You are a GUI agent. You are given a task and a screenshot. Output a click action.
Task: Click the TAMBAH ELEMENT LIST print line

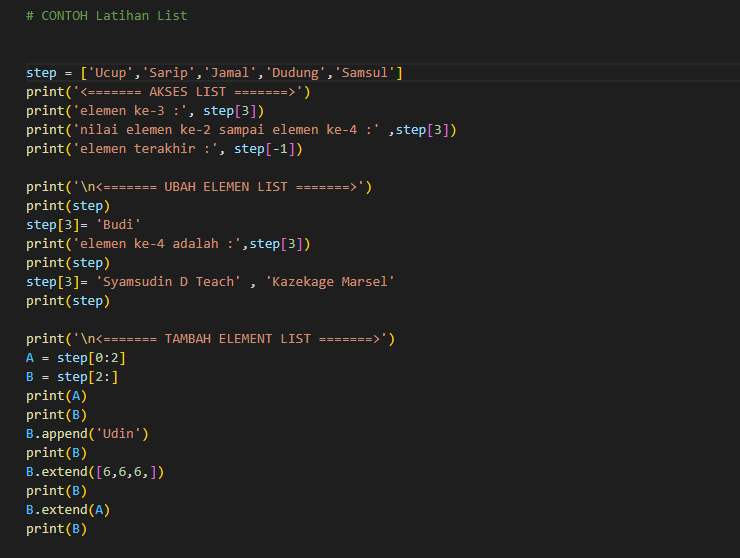coord(210,339)
